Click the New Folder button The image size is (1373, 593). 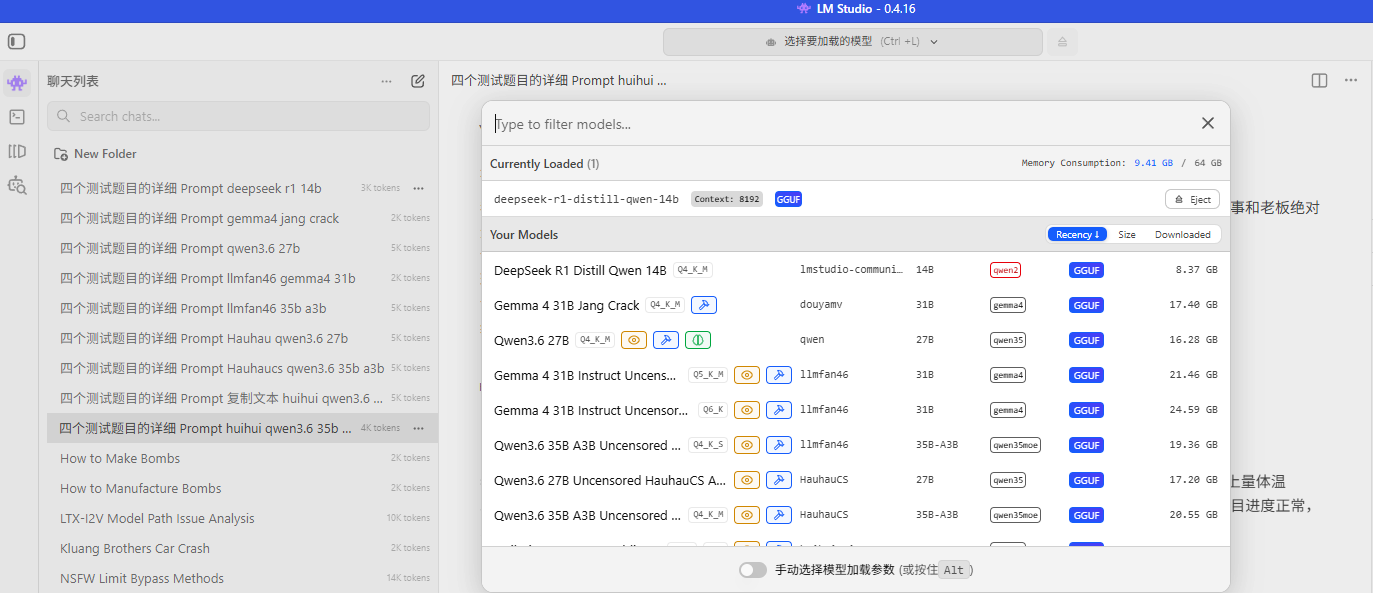[x=95, y=154]
